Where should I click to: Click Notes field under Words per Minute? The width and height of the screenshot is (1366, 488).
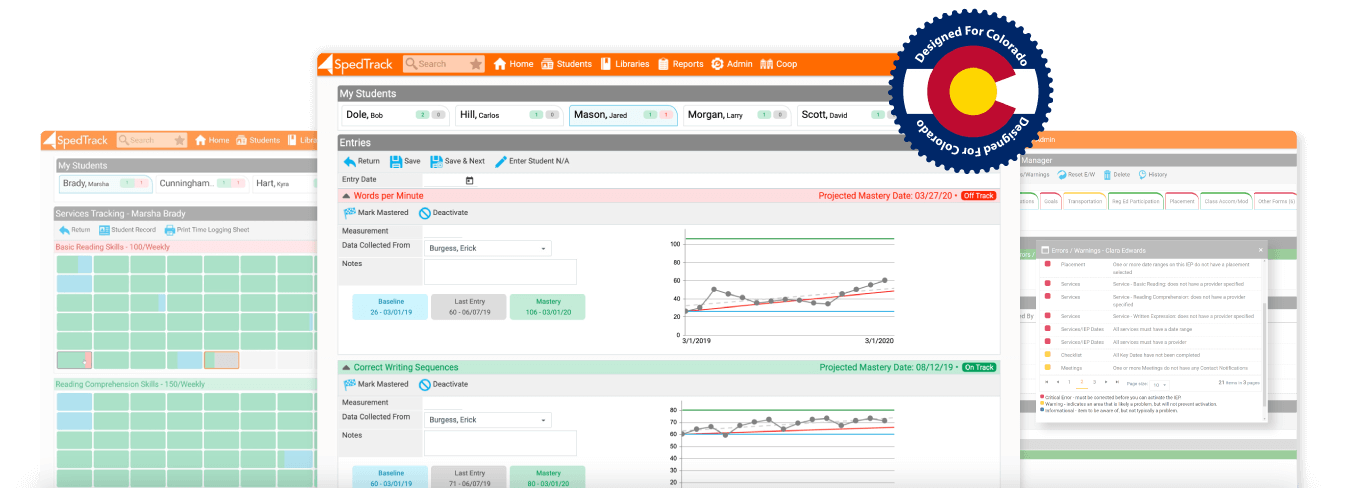[500, 272]
